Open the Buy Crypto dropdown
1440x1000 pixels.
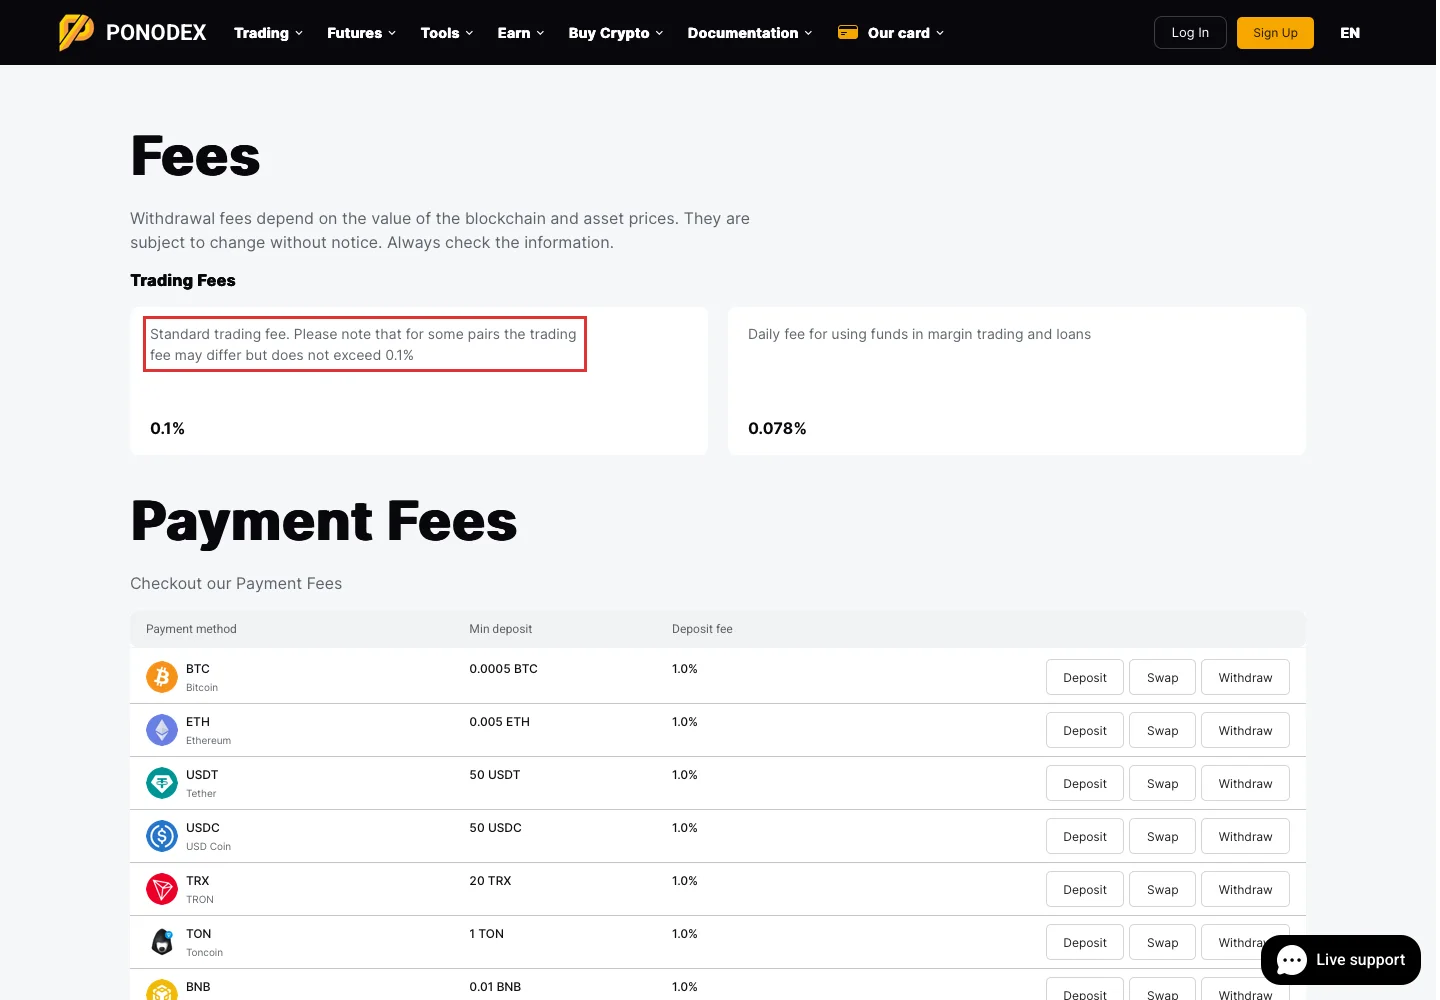(x=616, y=33)
